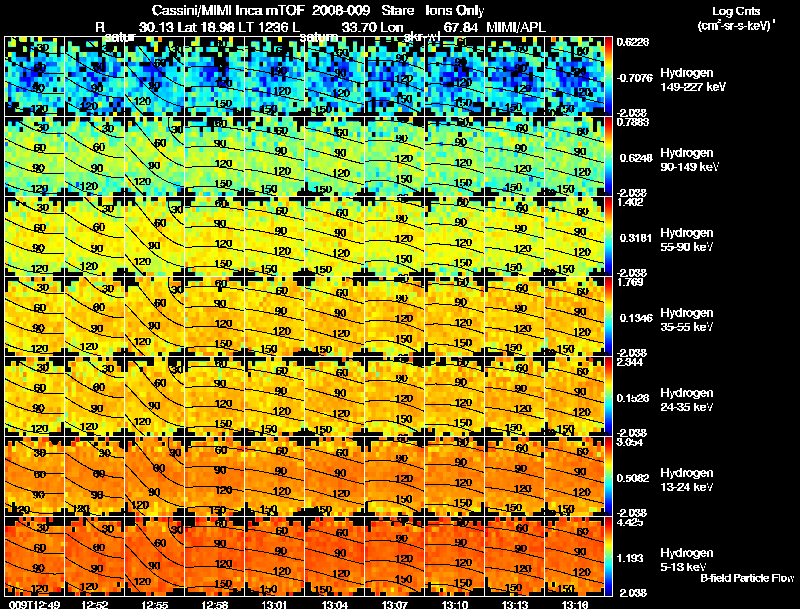Click the '0.6228' colorbar maximum value
800x609 pixels.
tap(633, 42)
